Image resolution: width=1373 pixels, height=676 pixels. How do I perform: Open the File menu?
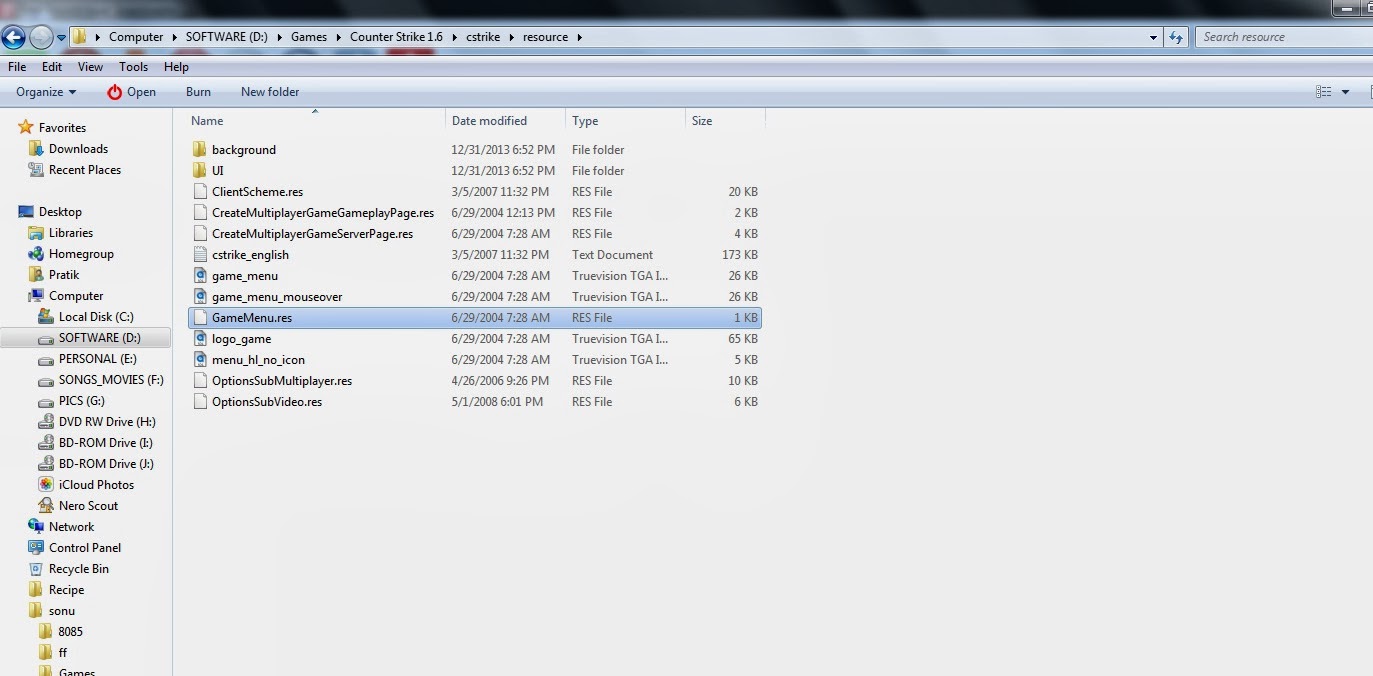point(17,67)
